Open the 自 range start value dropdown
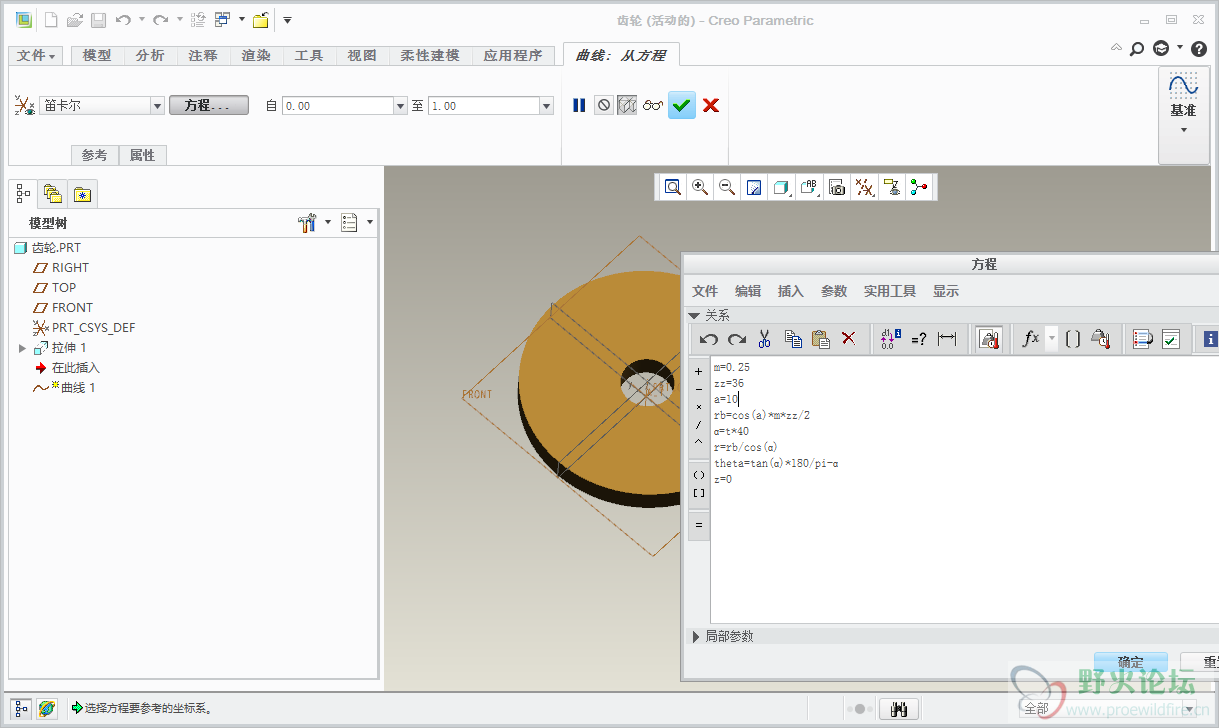1219x728 pixels. point(401,106)
